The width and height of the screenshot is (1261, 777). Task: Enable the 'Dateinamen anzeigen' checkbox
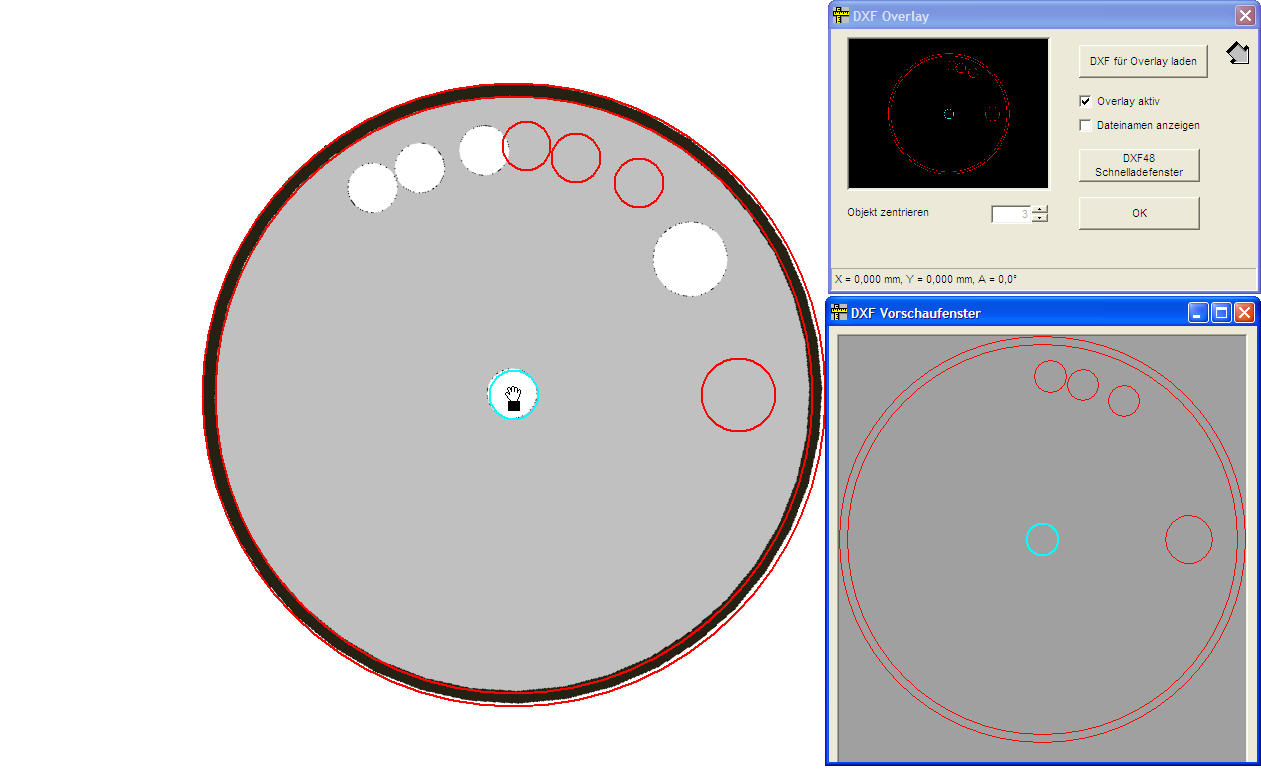tap(1085, 125)
